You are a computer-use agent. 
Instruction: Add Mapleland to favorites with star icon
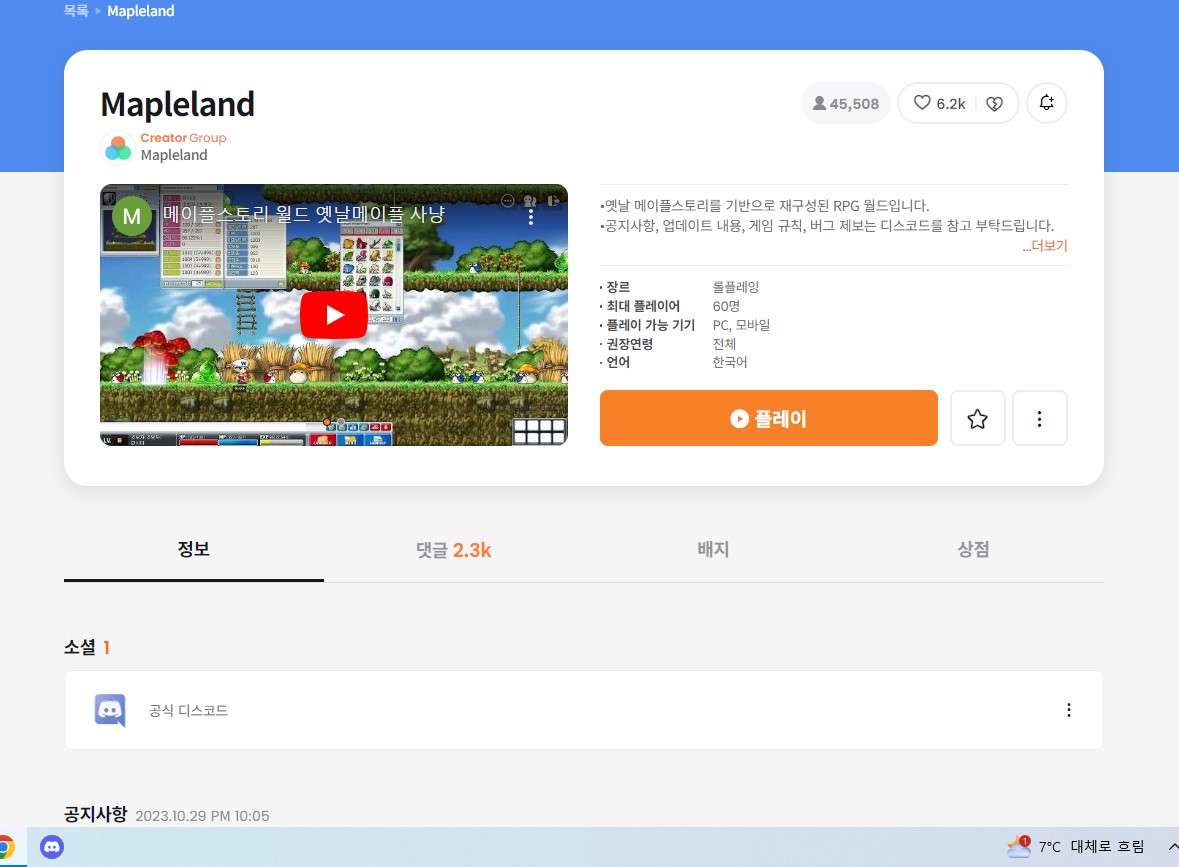(977, 418)
